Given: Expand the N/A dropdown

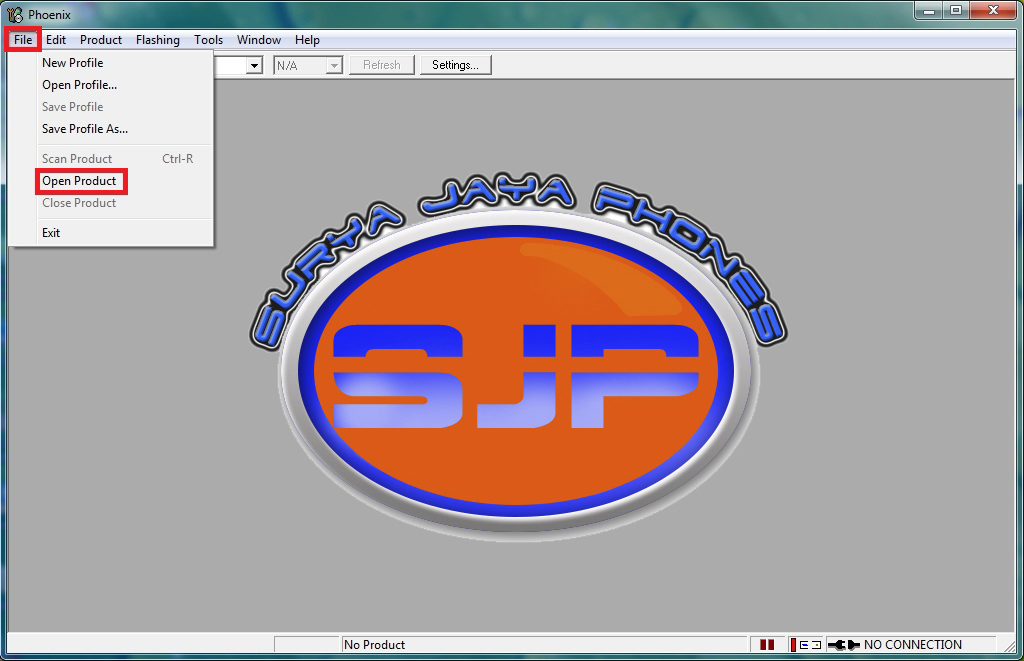Looking at the screenshot, I should pyautogui.click(x=334, y=65).
